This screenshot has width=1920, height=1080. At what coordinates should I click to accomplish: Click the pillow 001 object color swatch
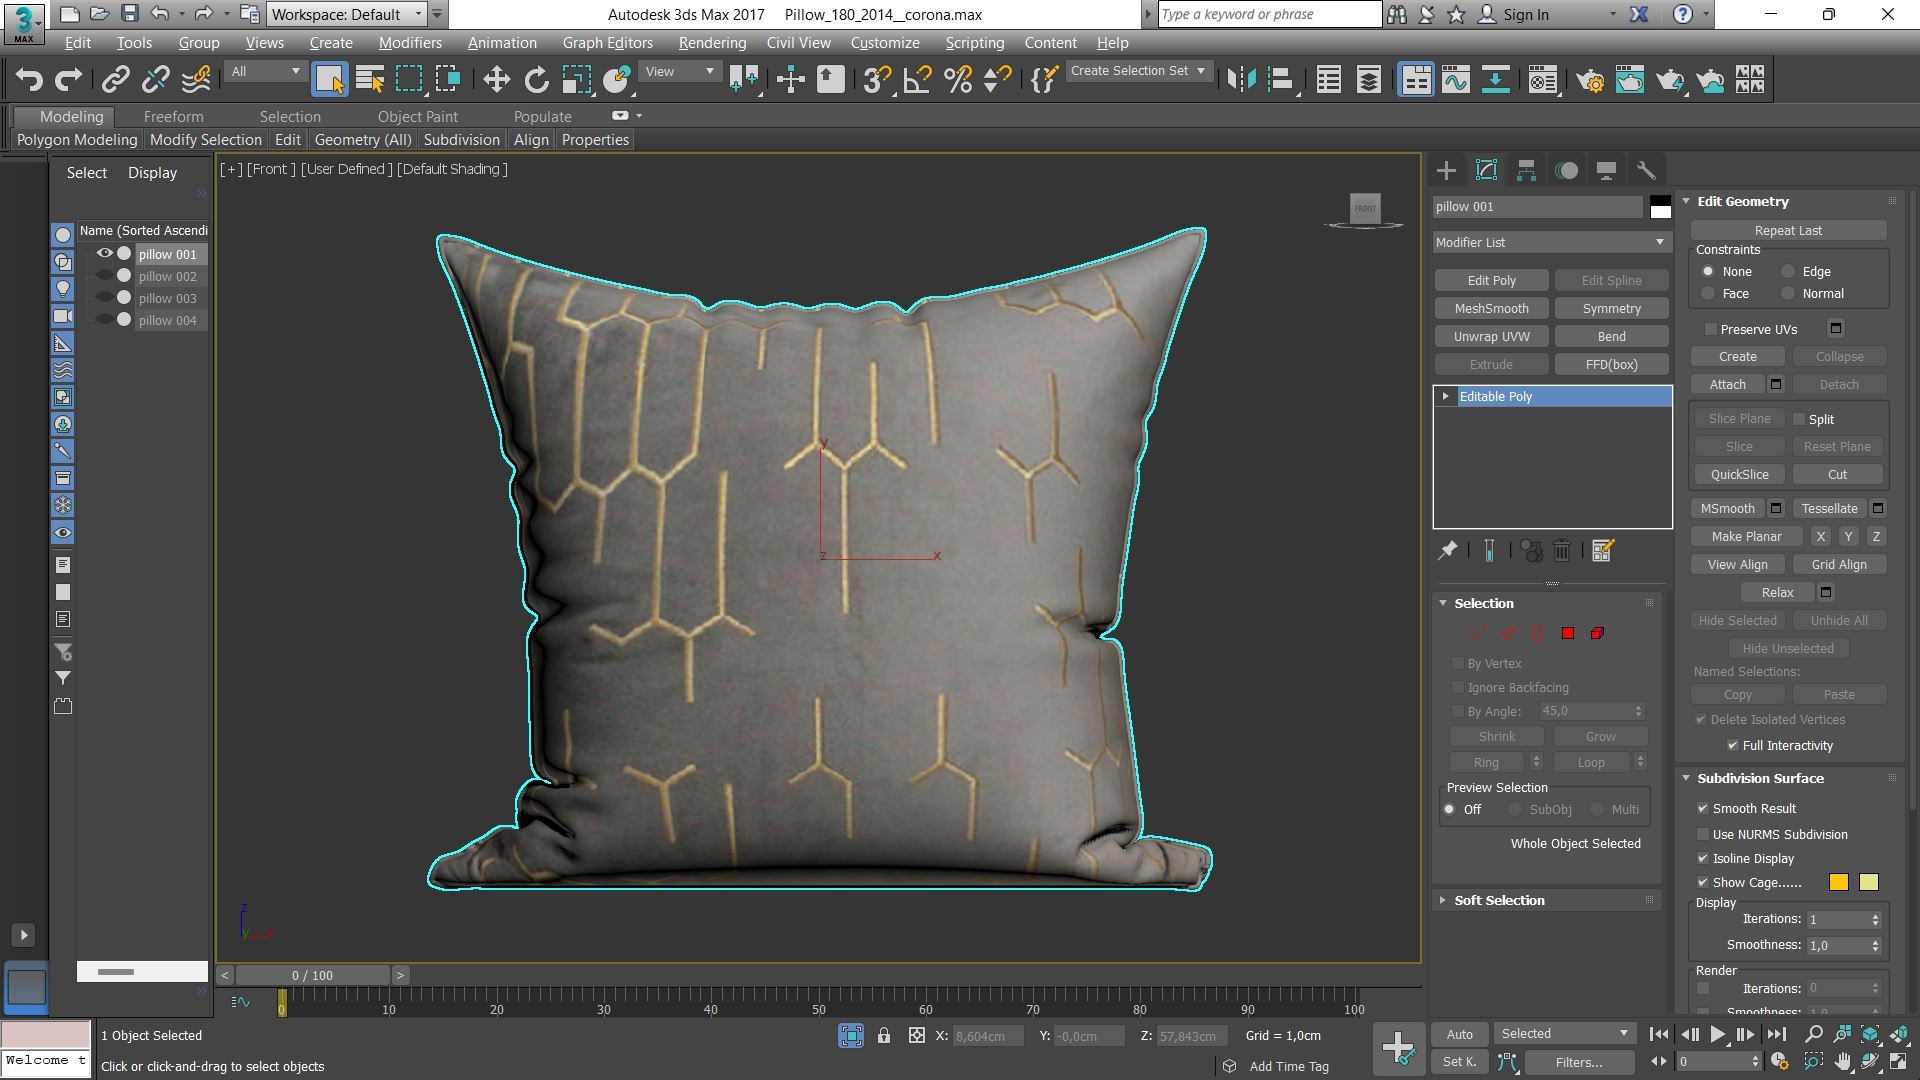1660,207
